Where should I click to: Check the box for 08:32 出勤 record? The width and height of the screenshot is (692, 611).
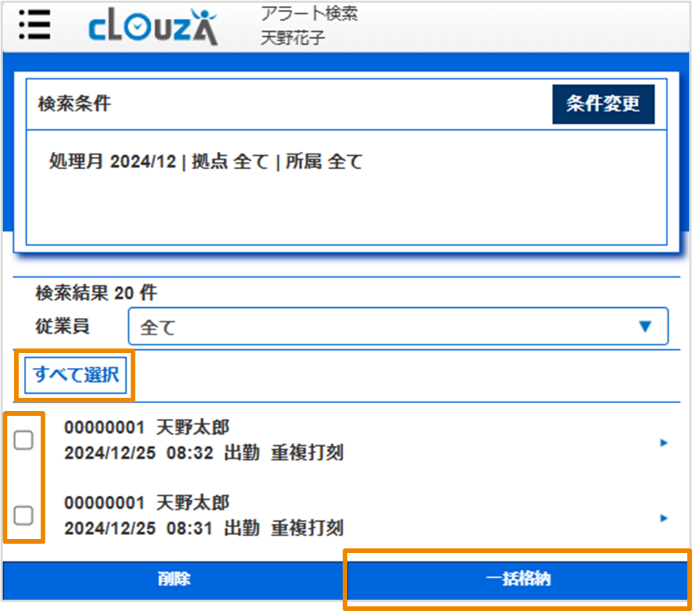click(x=24, y=440)
